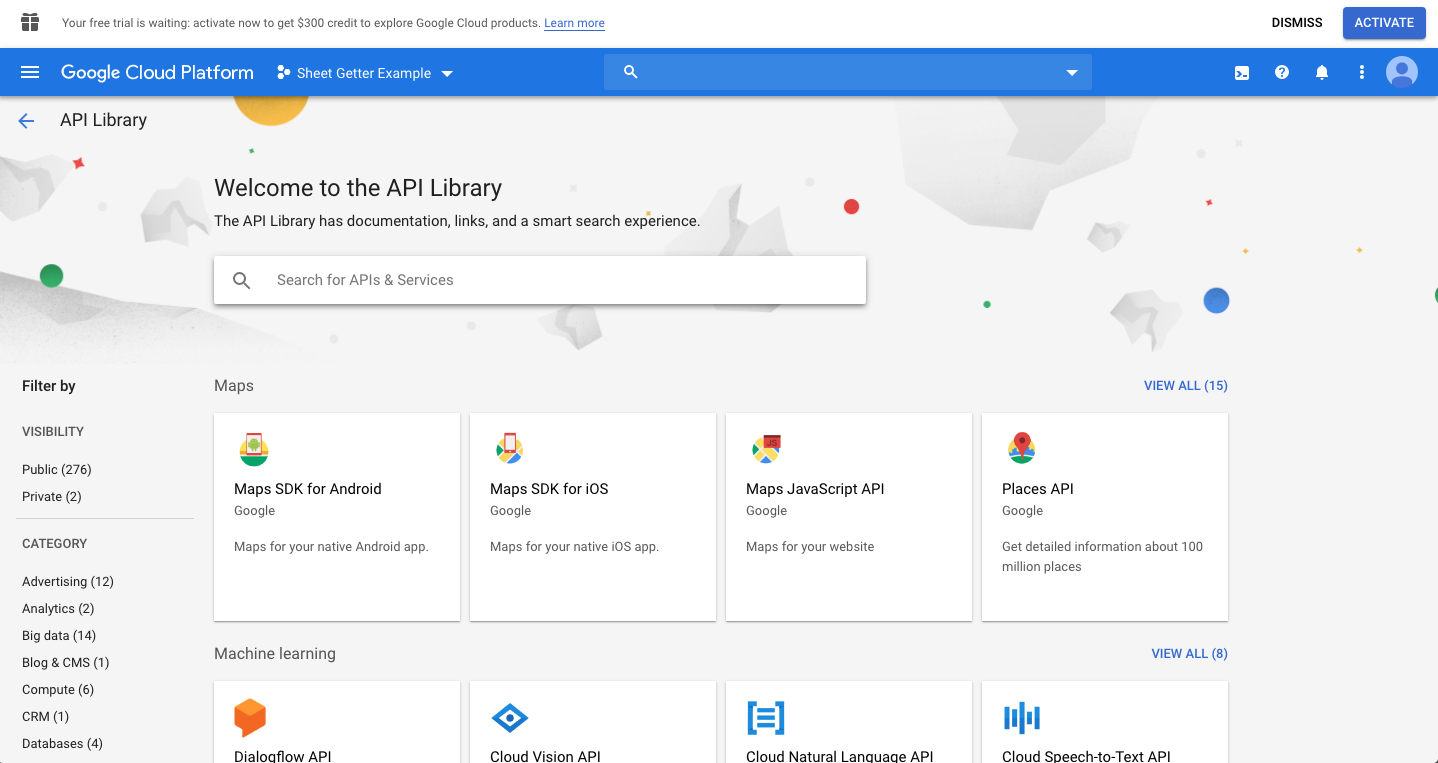Image resolution: width=1438 pixels, height=763 pixels.
Task: Click the magnifier in Search for APIs box
Action: [x=242, y=281]
